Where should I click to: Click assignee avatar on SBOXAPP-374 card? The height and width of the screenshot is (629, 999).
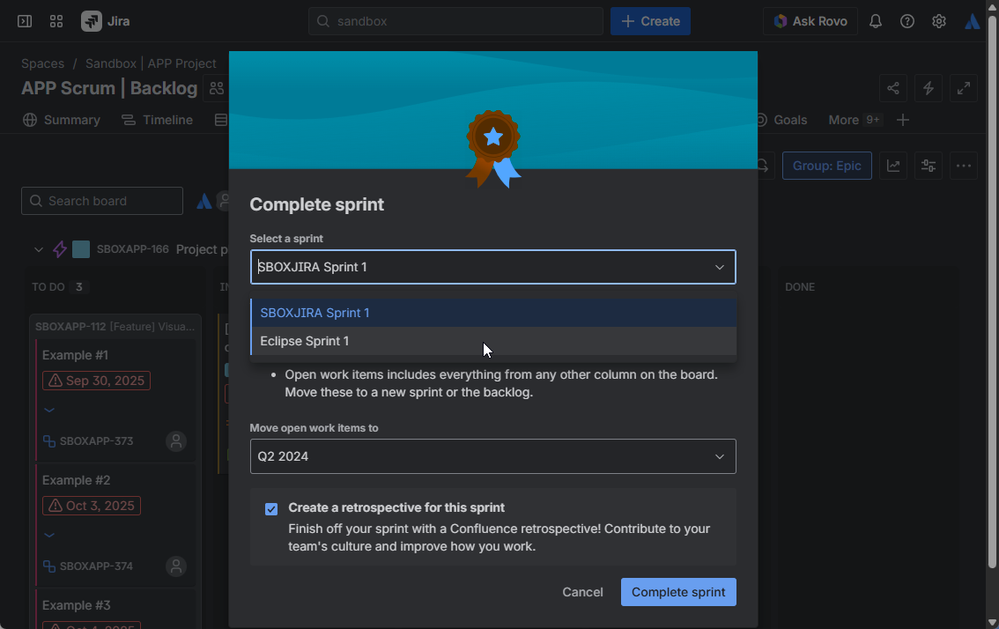[176, 566]
